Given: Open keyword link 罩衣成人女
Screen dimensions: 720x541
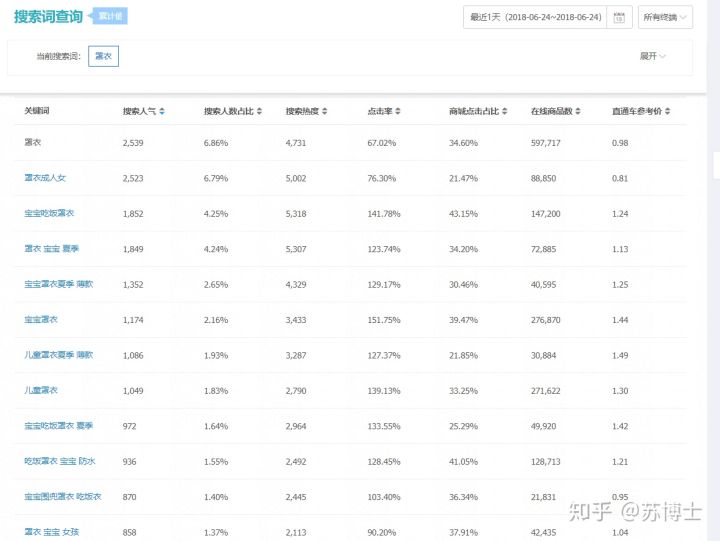Looking at the screenshot, I should pyautogui.click(x=45, y=178).
